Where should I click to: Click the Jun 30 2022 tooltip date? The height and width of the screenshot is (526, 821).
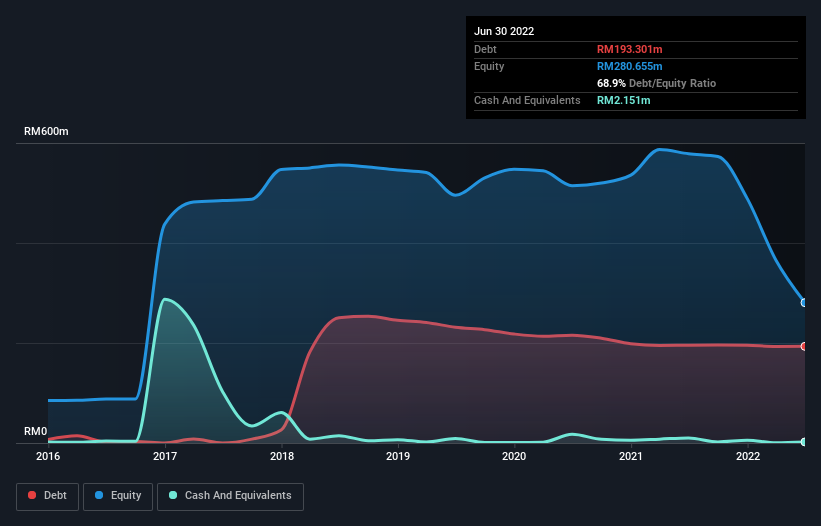click(504, 31)
